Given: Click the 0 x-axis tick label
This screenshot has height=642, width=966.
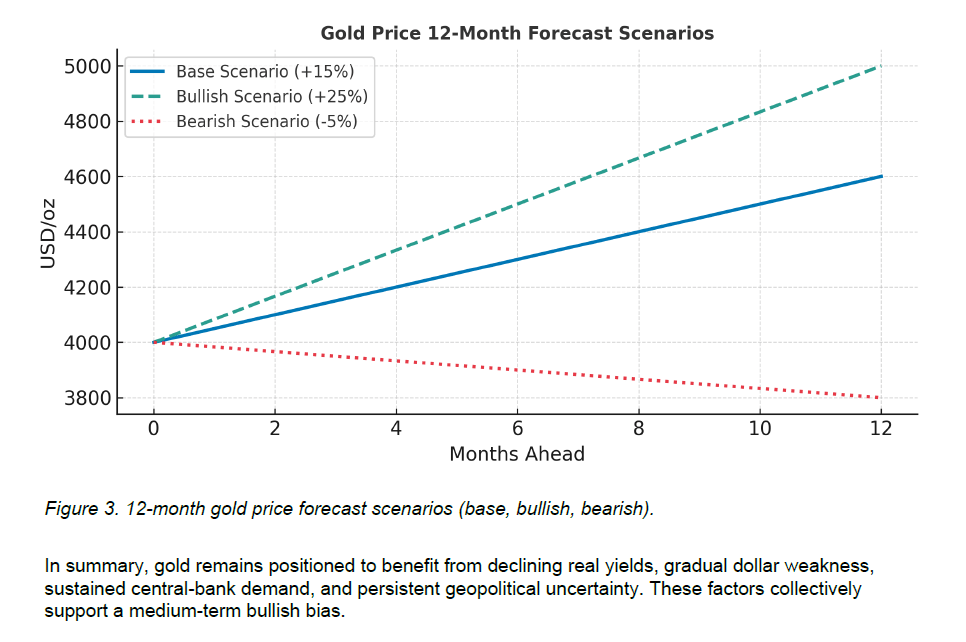Looking at the screenshot, I should click(153, 428).
